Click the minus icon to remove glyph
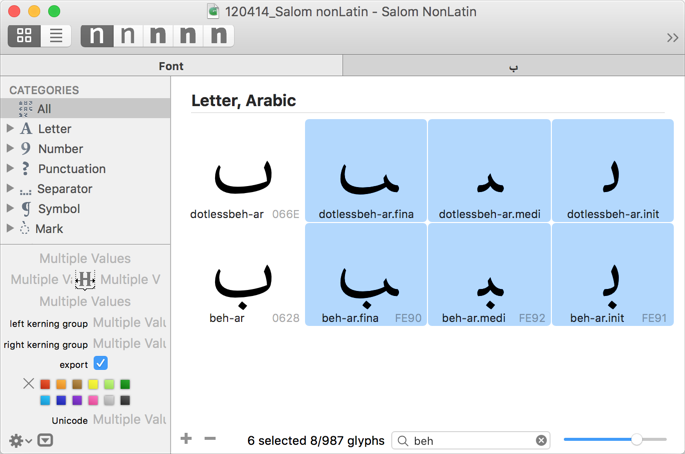 click(x=210, y=439)
